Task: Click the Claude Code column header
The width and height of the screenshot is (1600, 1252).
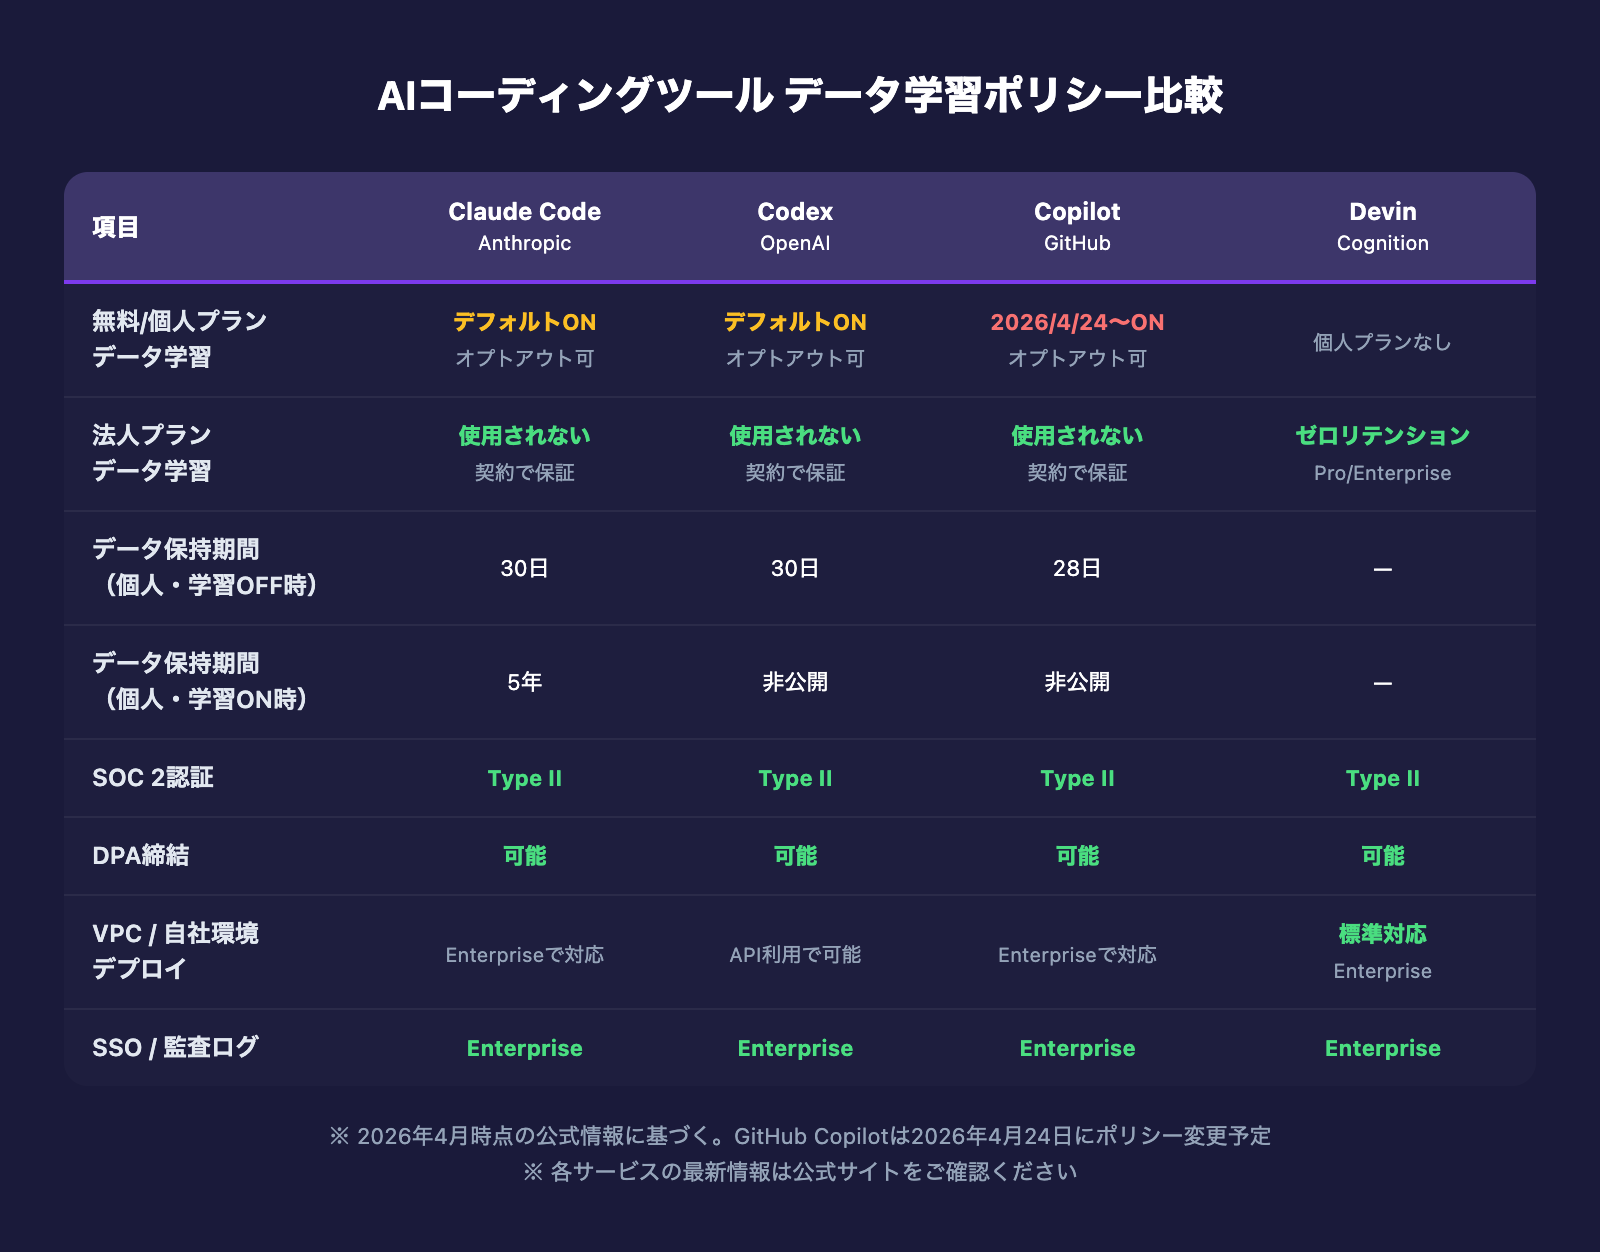Action: [524, 226]
